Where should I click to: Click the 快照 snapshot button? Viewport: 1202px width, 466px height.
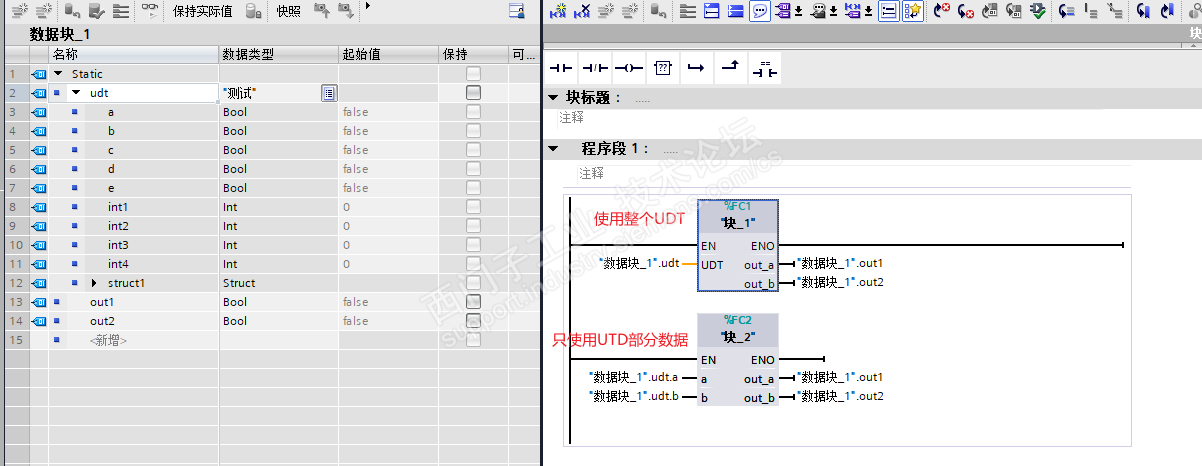point(288,11)
